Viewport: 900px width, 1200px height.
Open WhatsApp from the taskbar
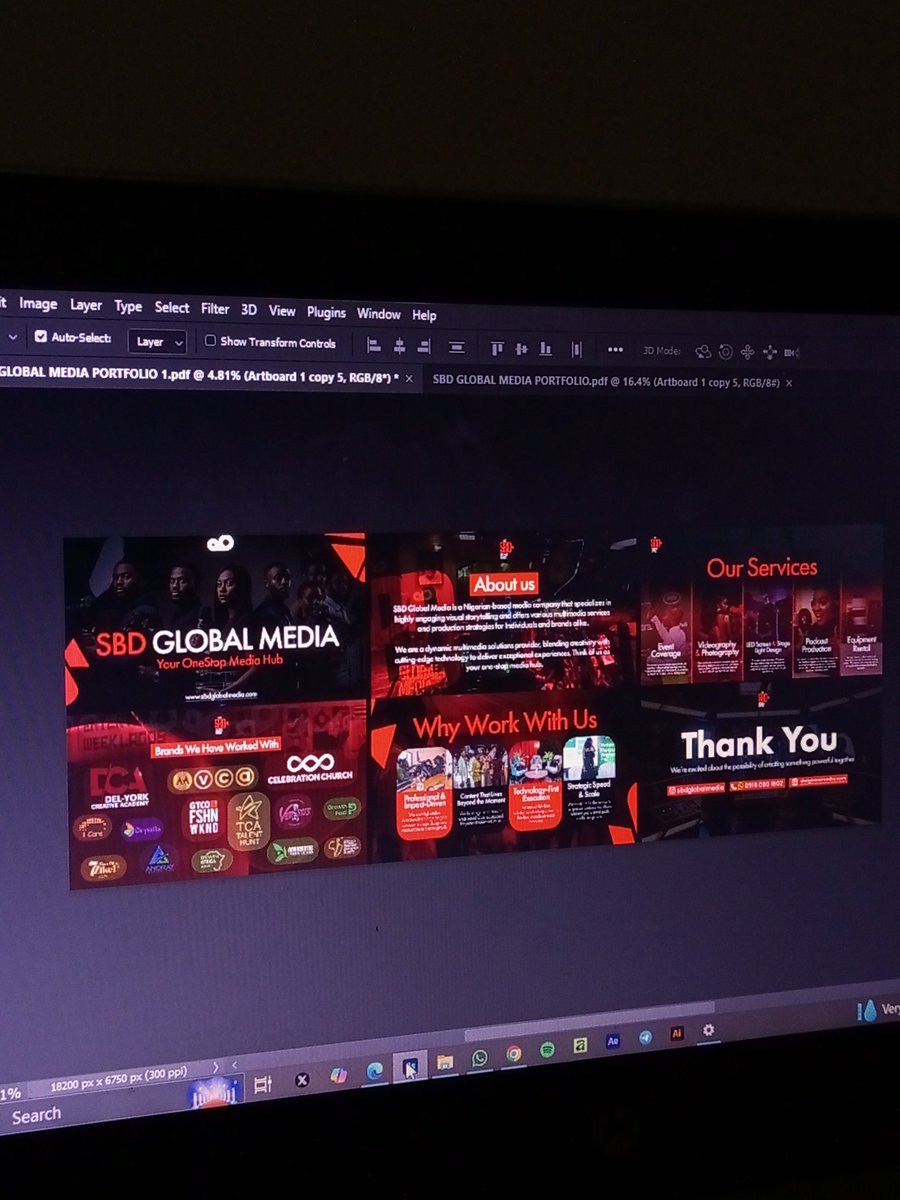point(480,1057)
